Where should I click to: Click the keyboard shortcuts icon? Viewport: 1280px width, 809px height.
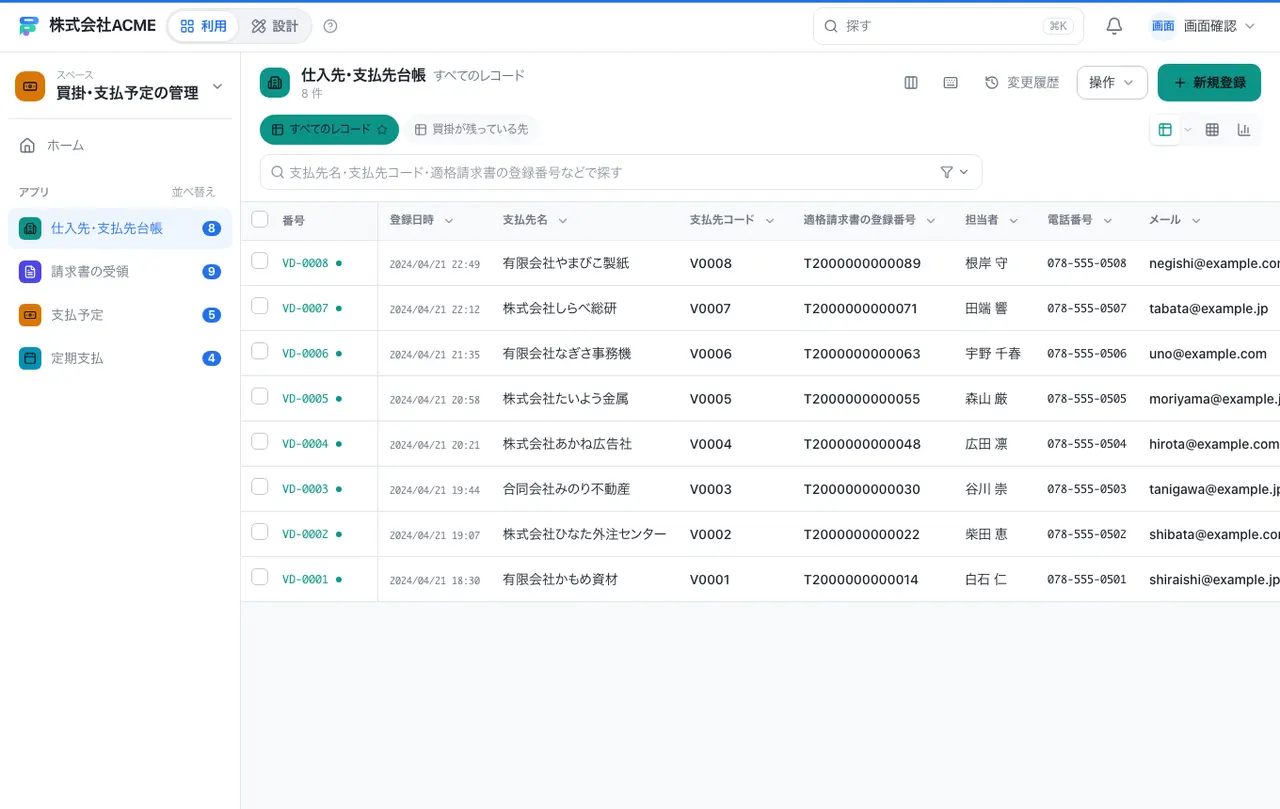[x=951, y=83]
